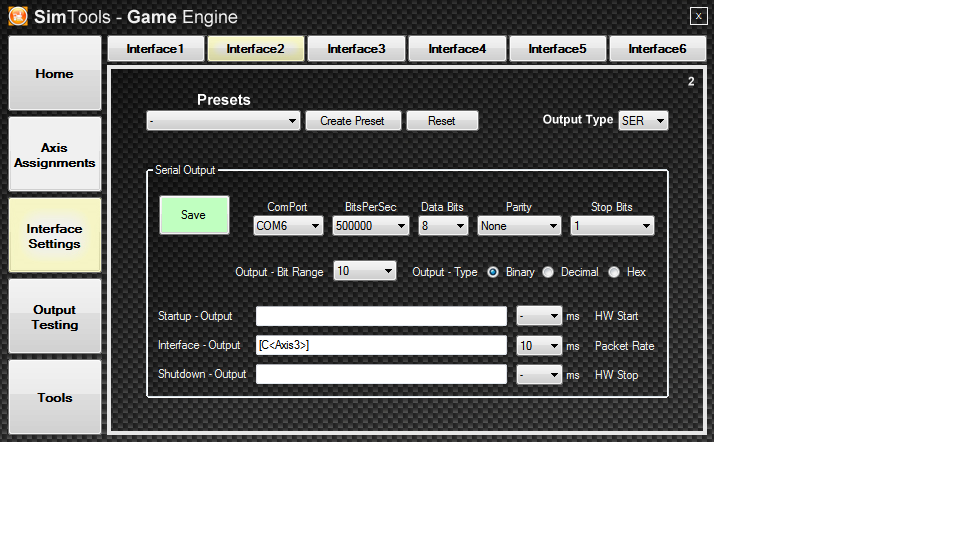Viewport: 960px width, 540px height.
Task: Switch to Interface1 tab
Action: [156, 49]
